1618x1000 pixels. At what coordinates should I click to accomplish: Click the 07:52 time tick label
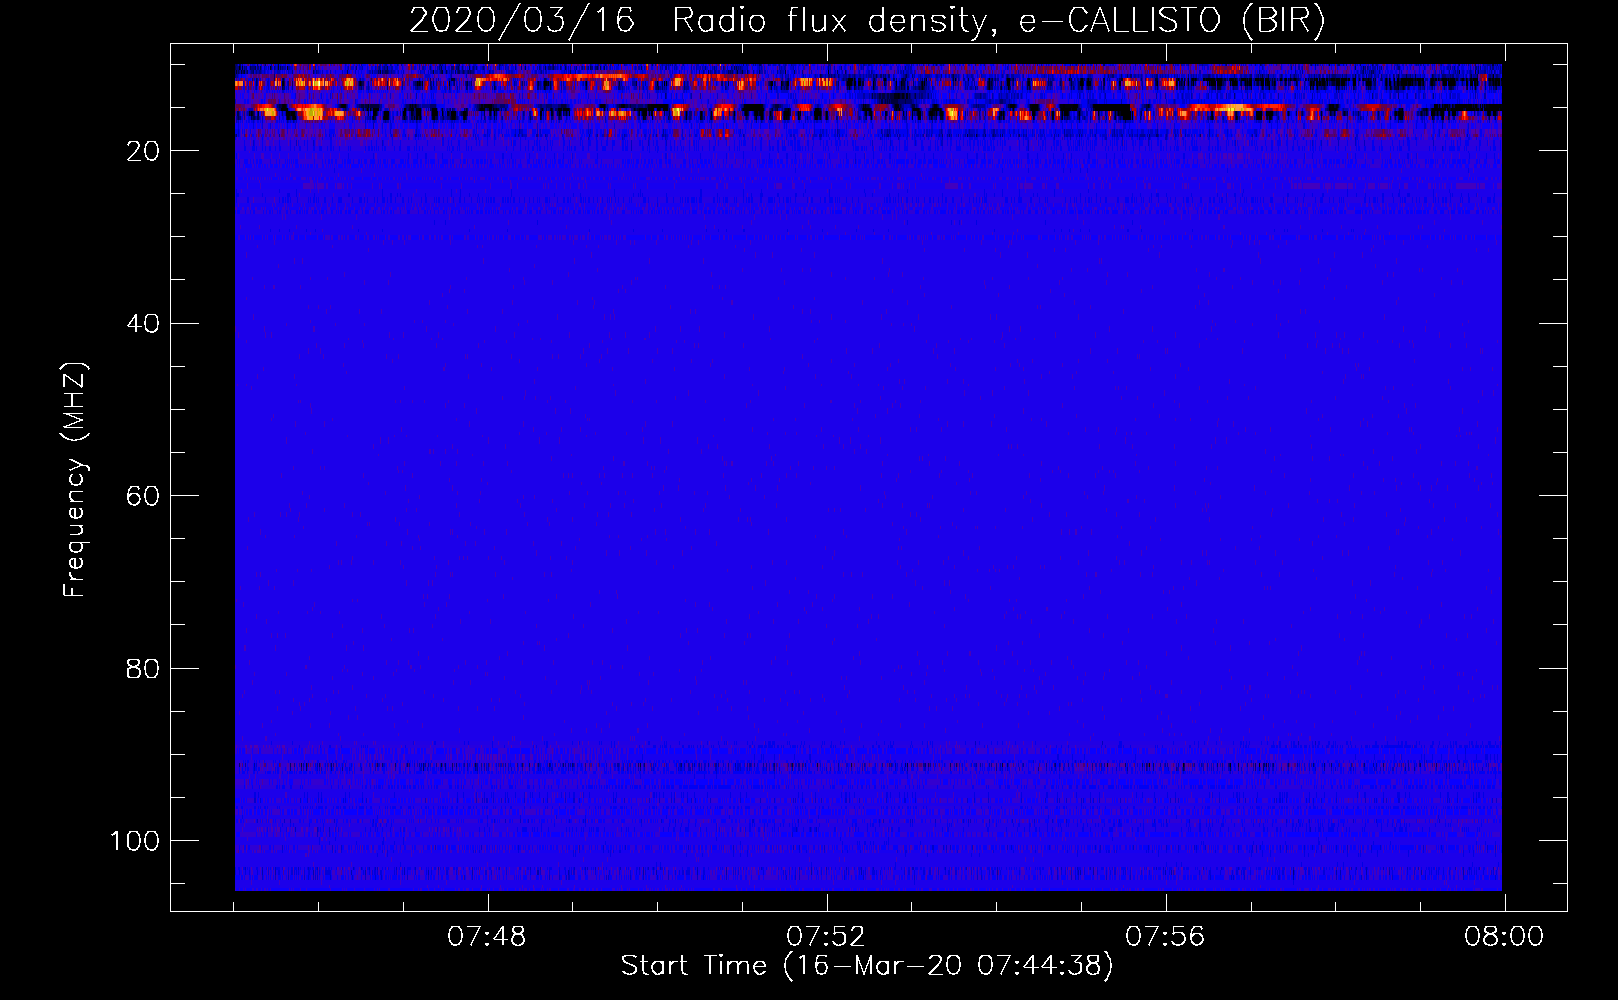(826, 937)
